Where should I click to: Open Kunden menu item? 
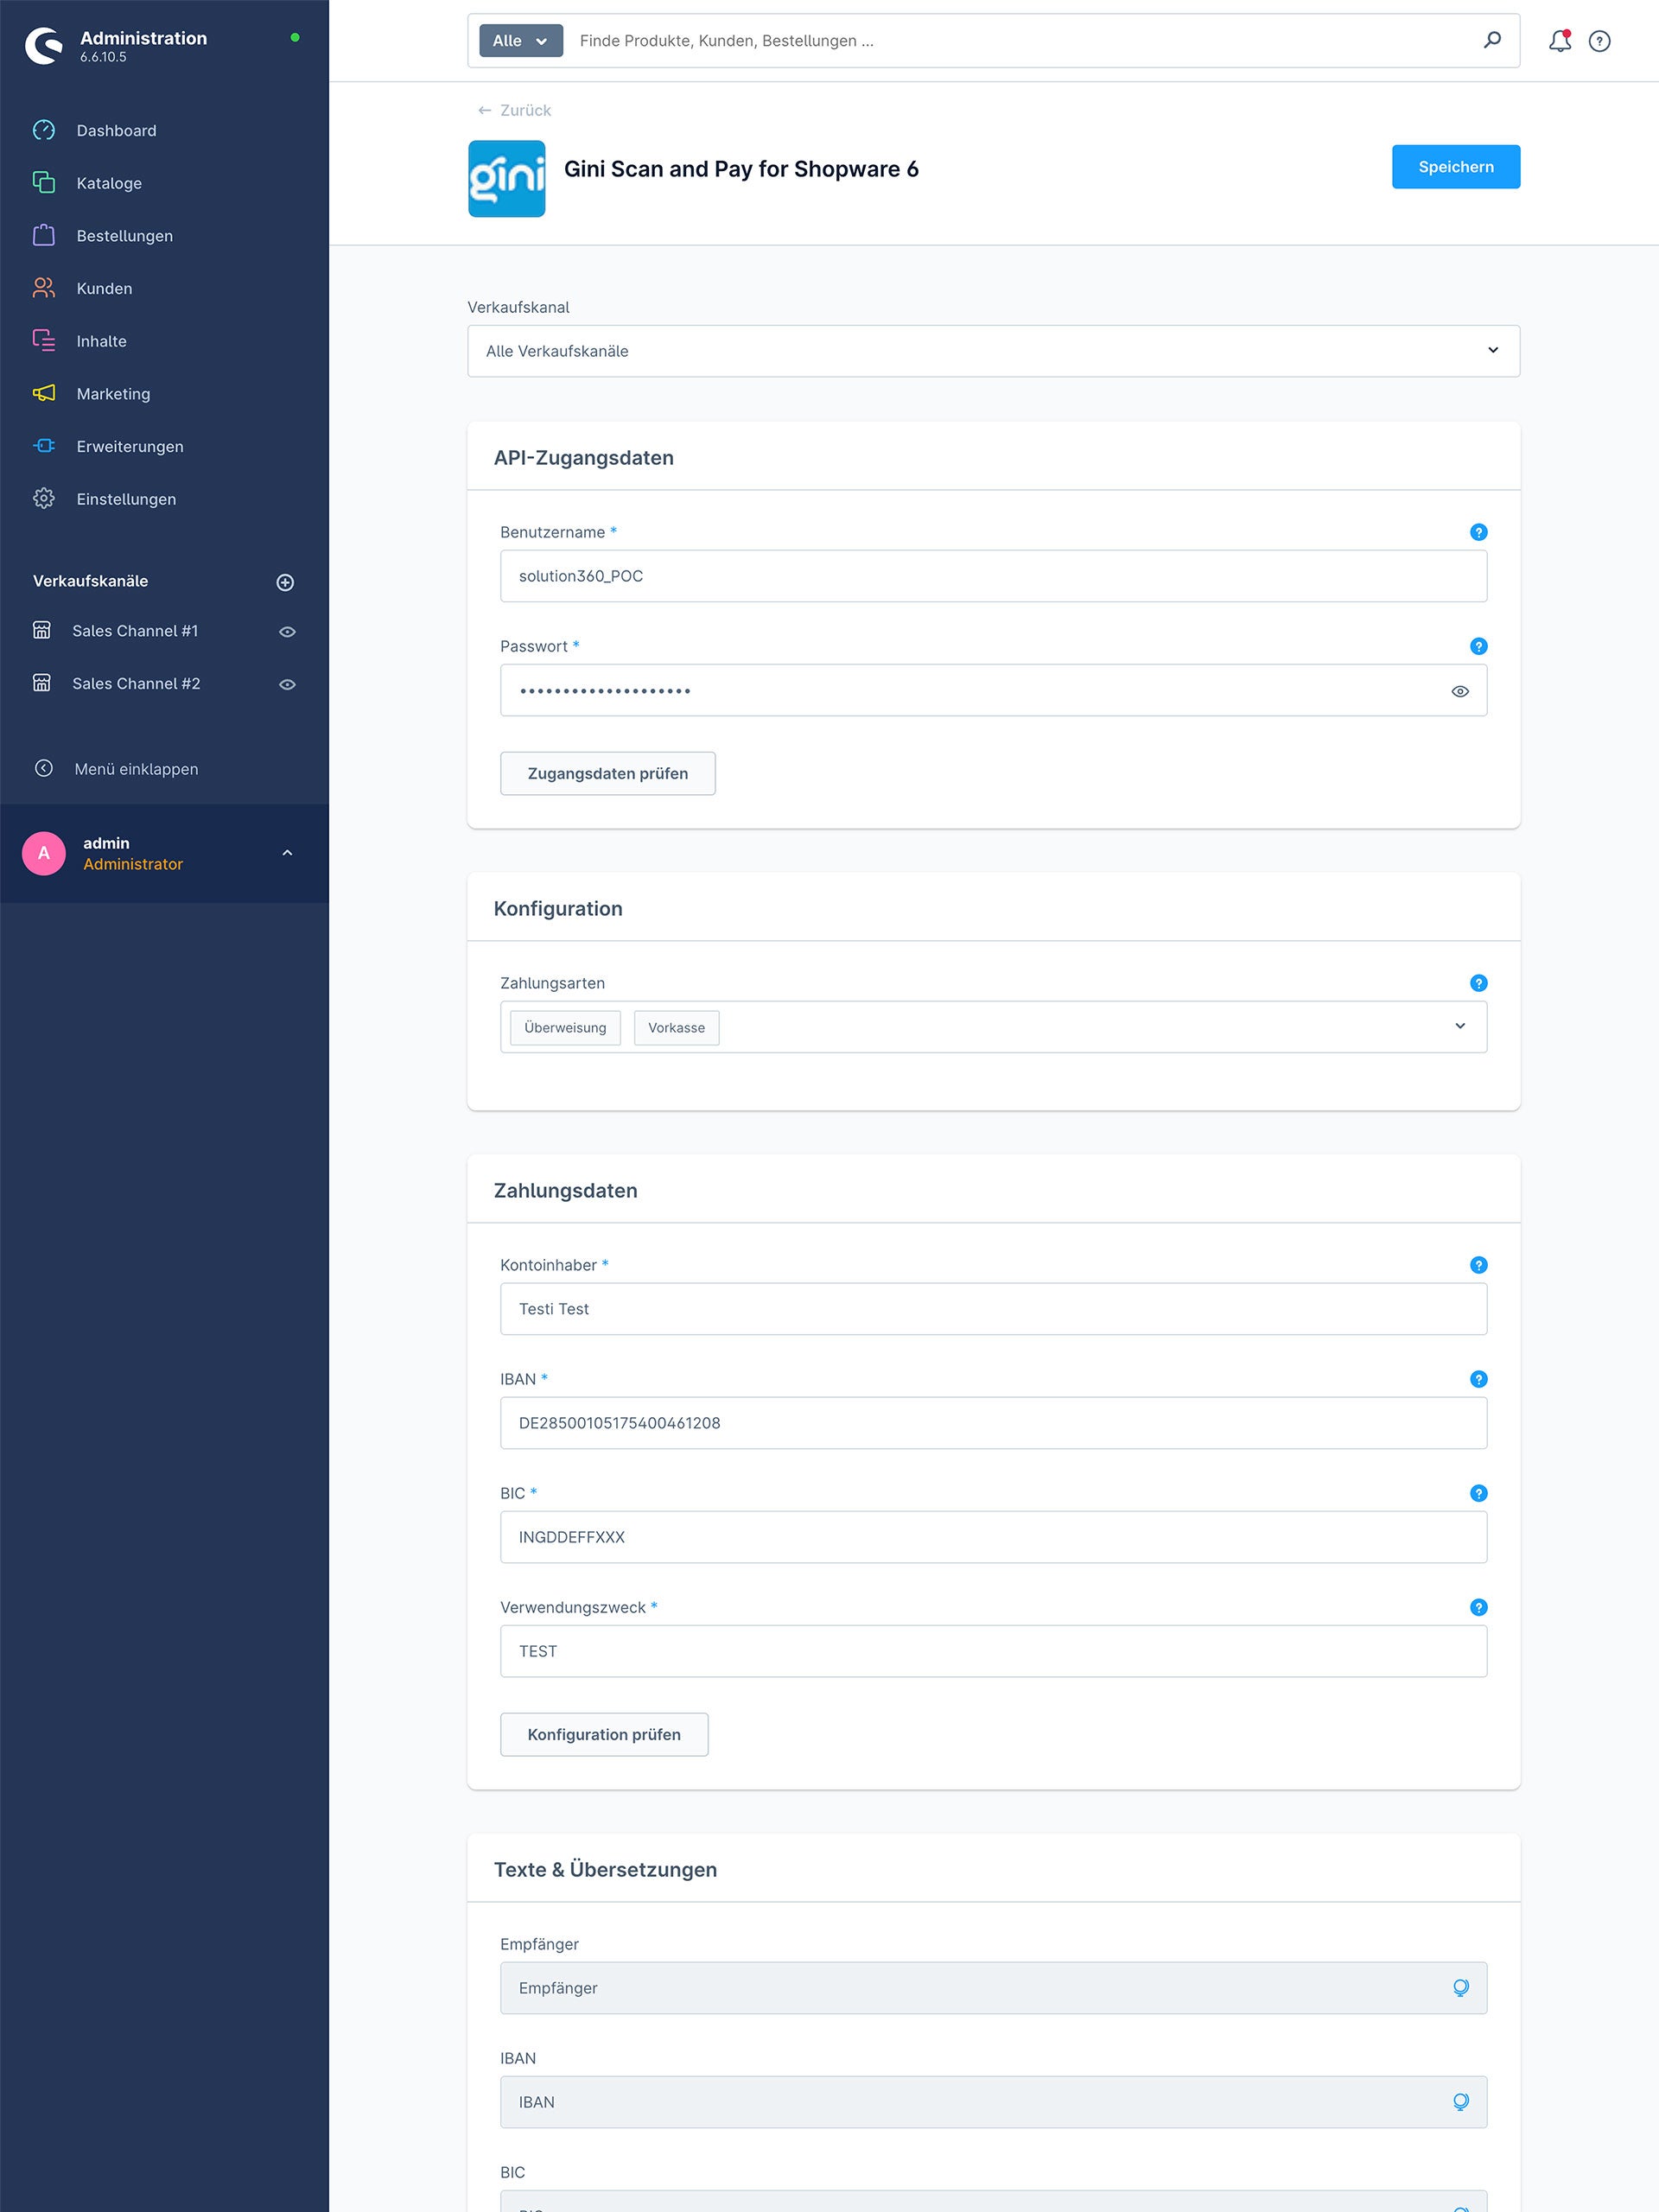104,288
